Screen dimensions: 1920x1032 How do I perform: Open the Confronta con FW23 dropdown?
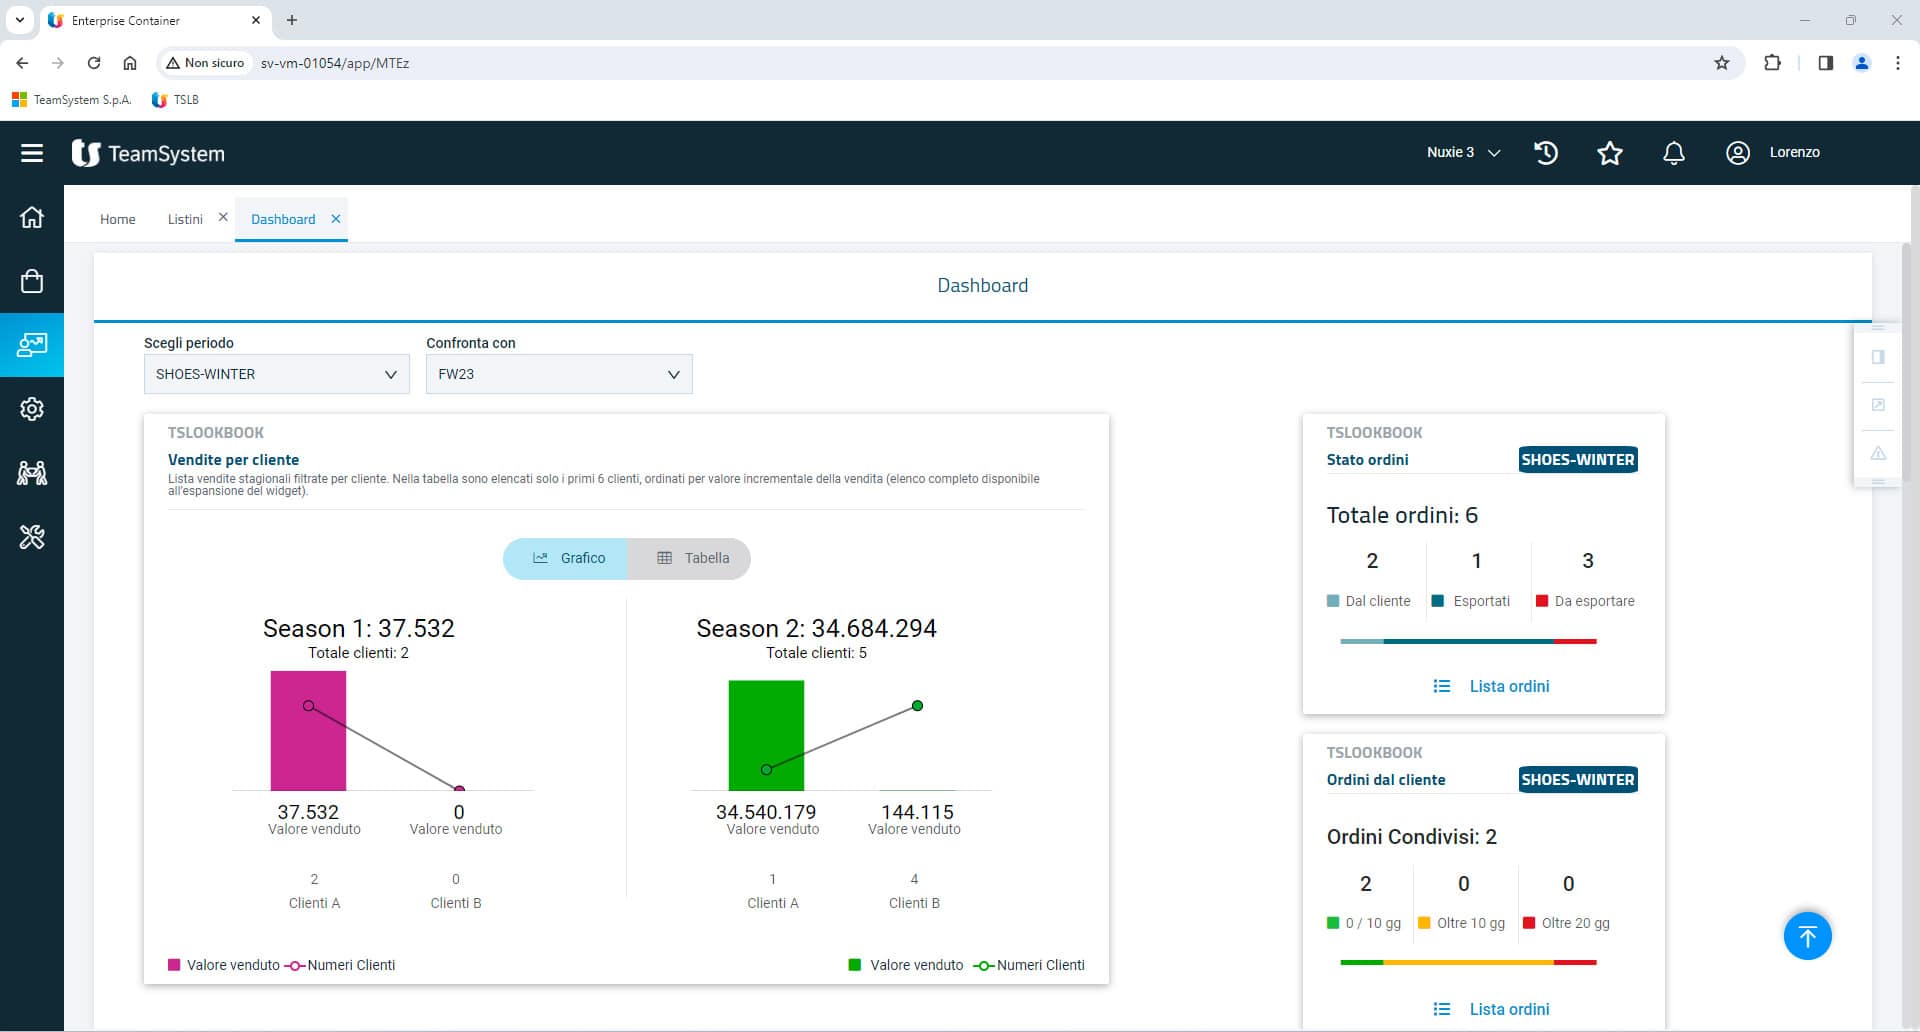point(559,374)
